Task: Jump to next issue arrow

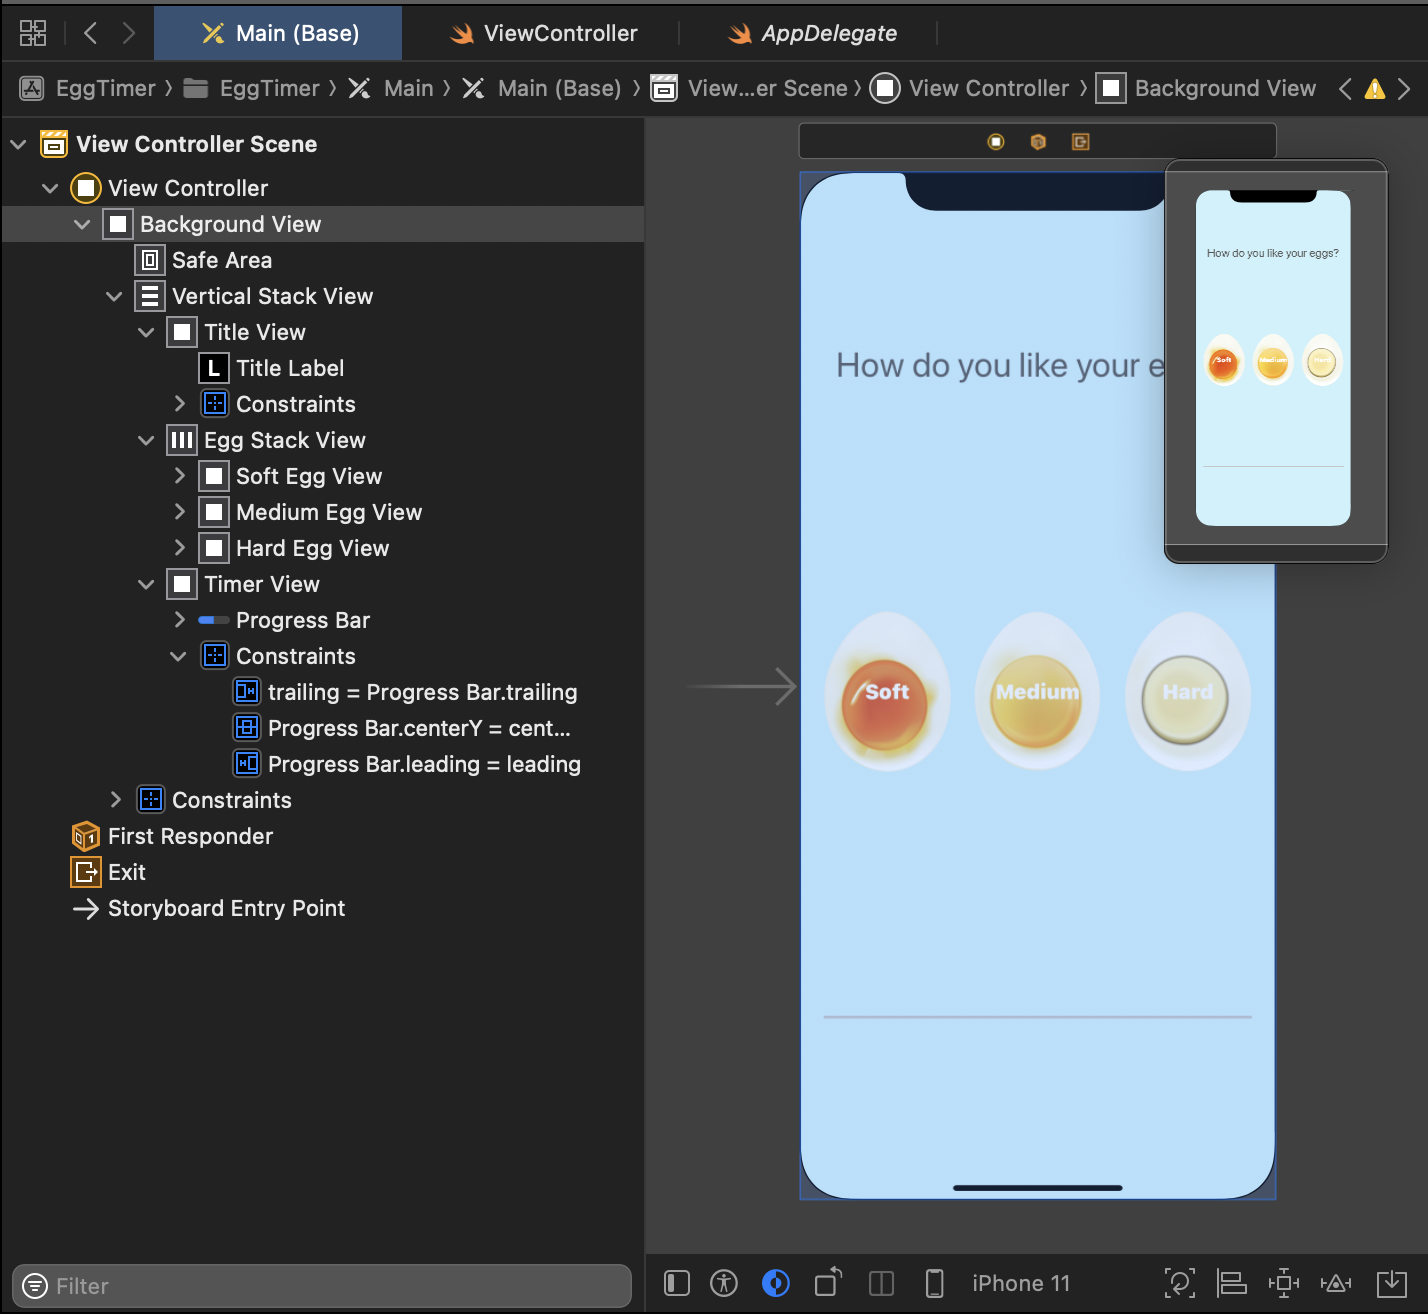Action: click(x=1404, y=89)
